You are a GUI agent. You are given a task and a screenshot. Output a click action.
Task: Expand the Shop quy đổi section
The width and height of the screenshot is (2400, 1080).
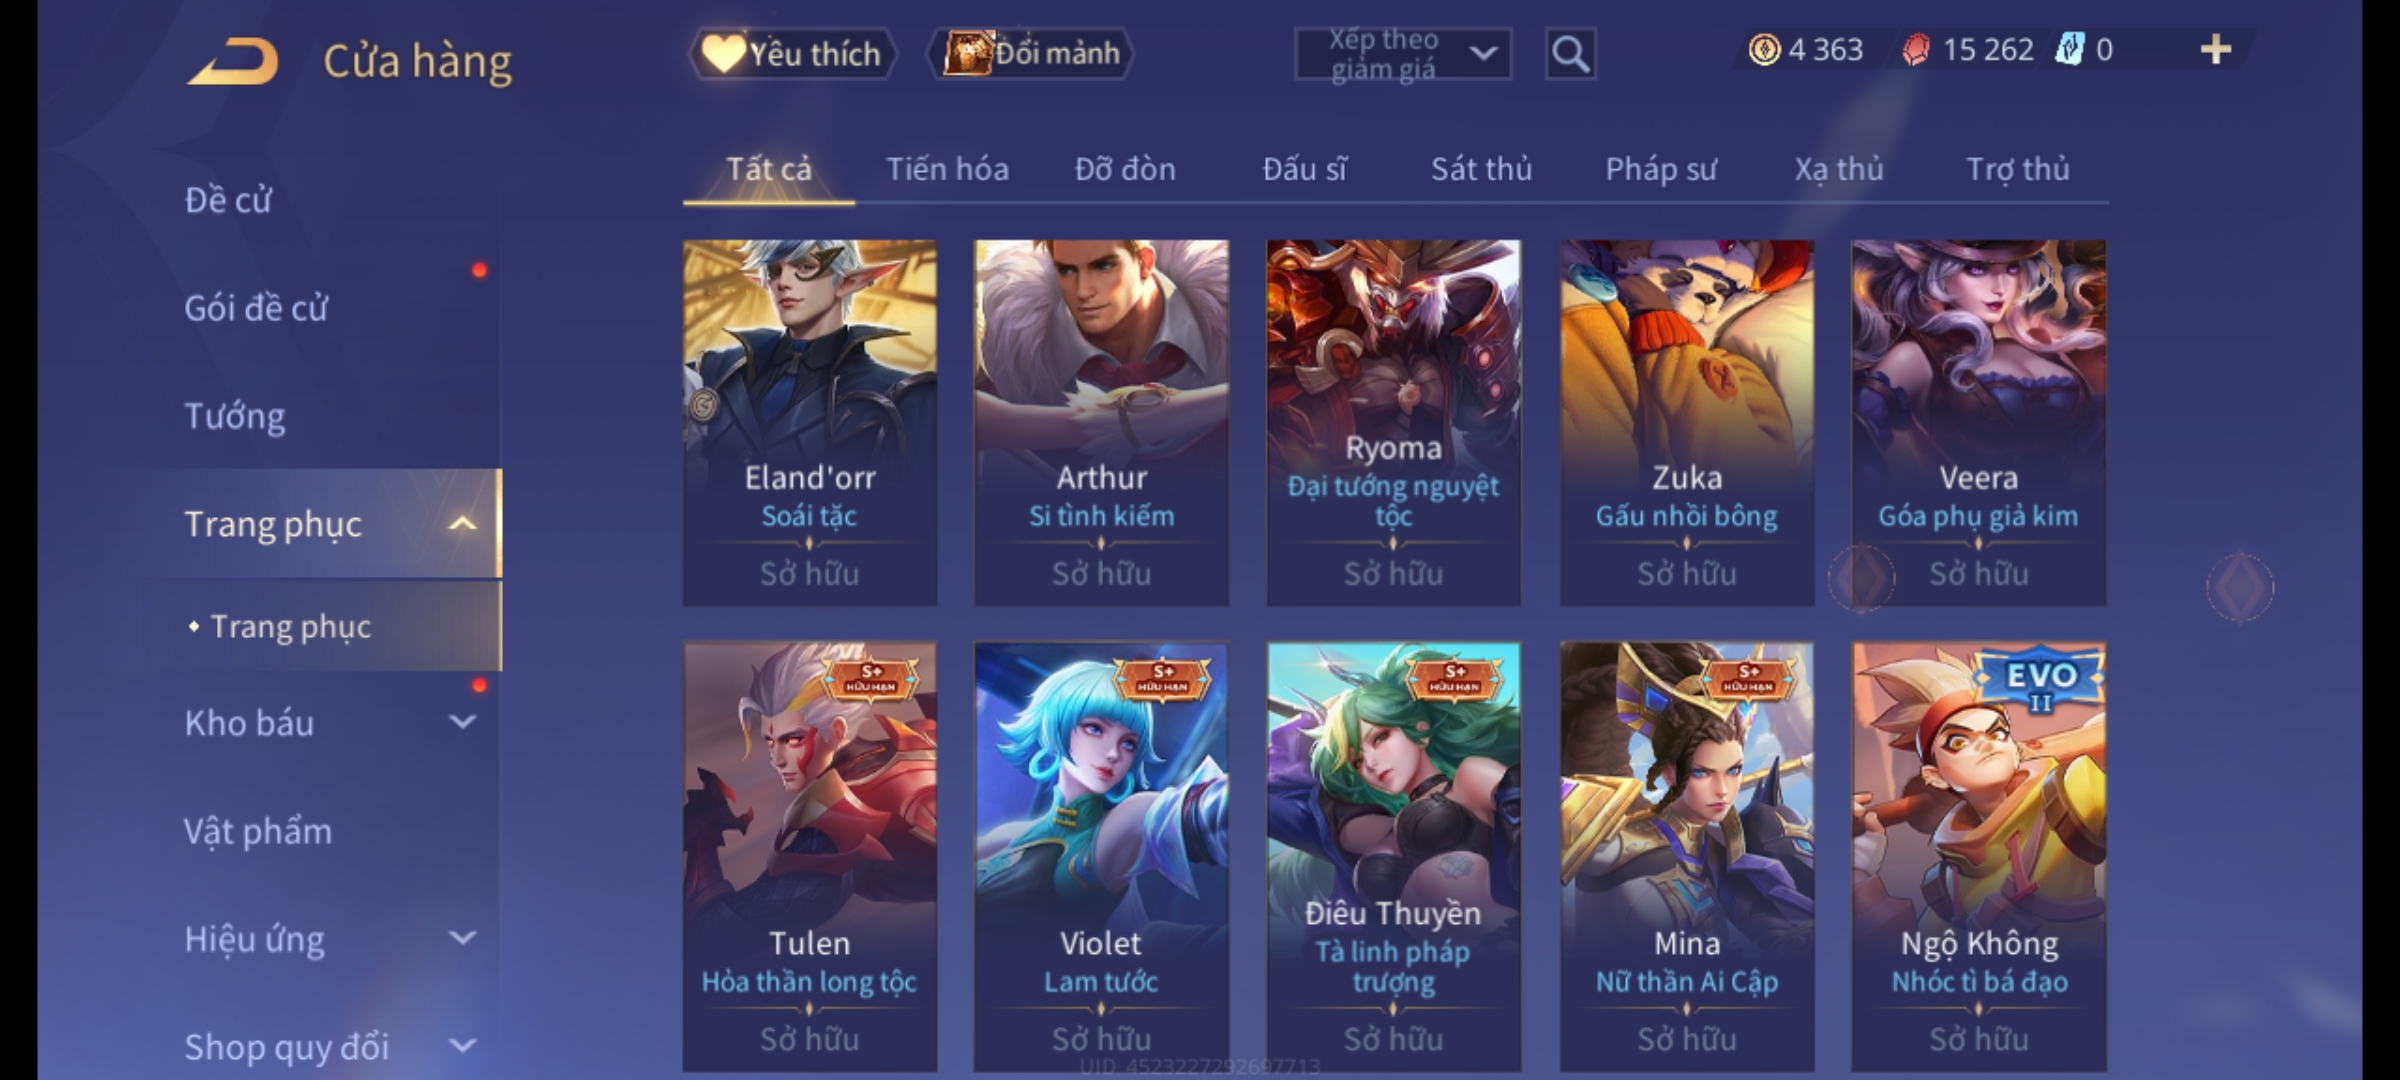[462, 1046]
